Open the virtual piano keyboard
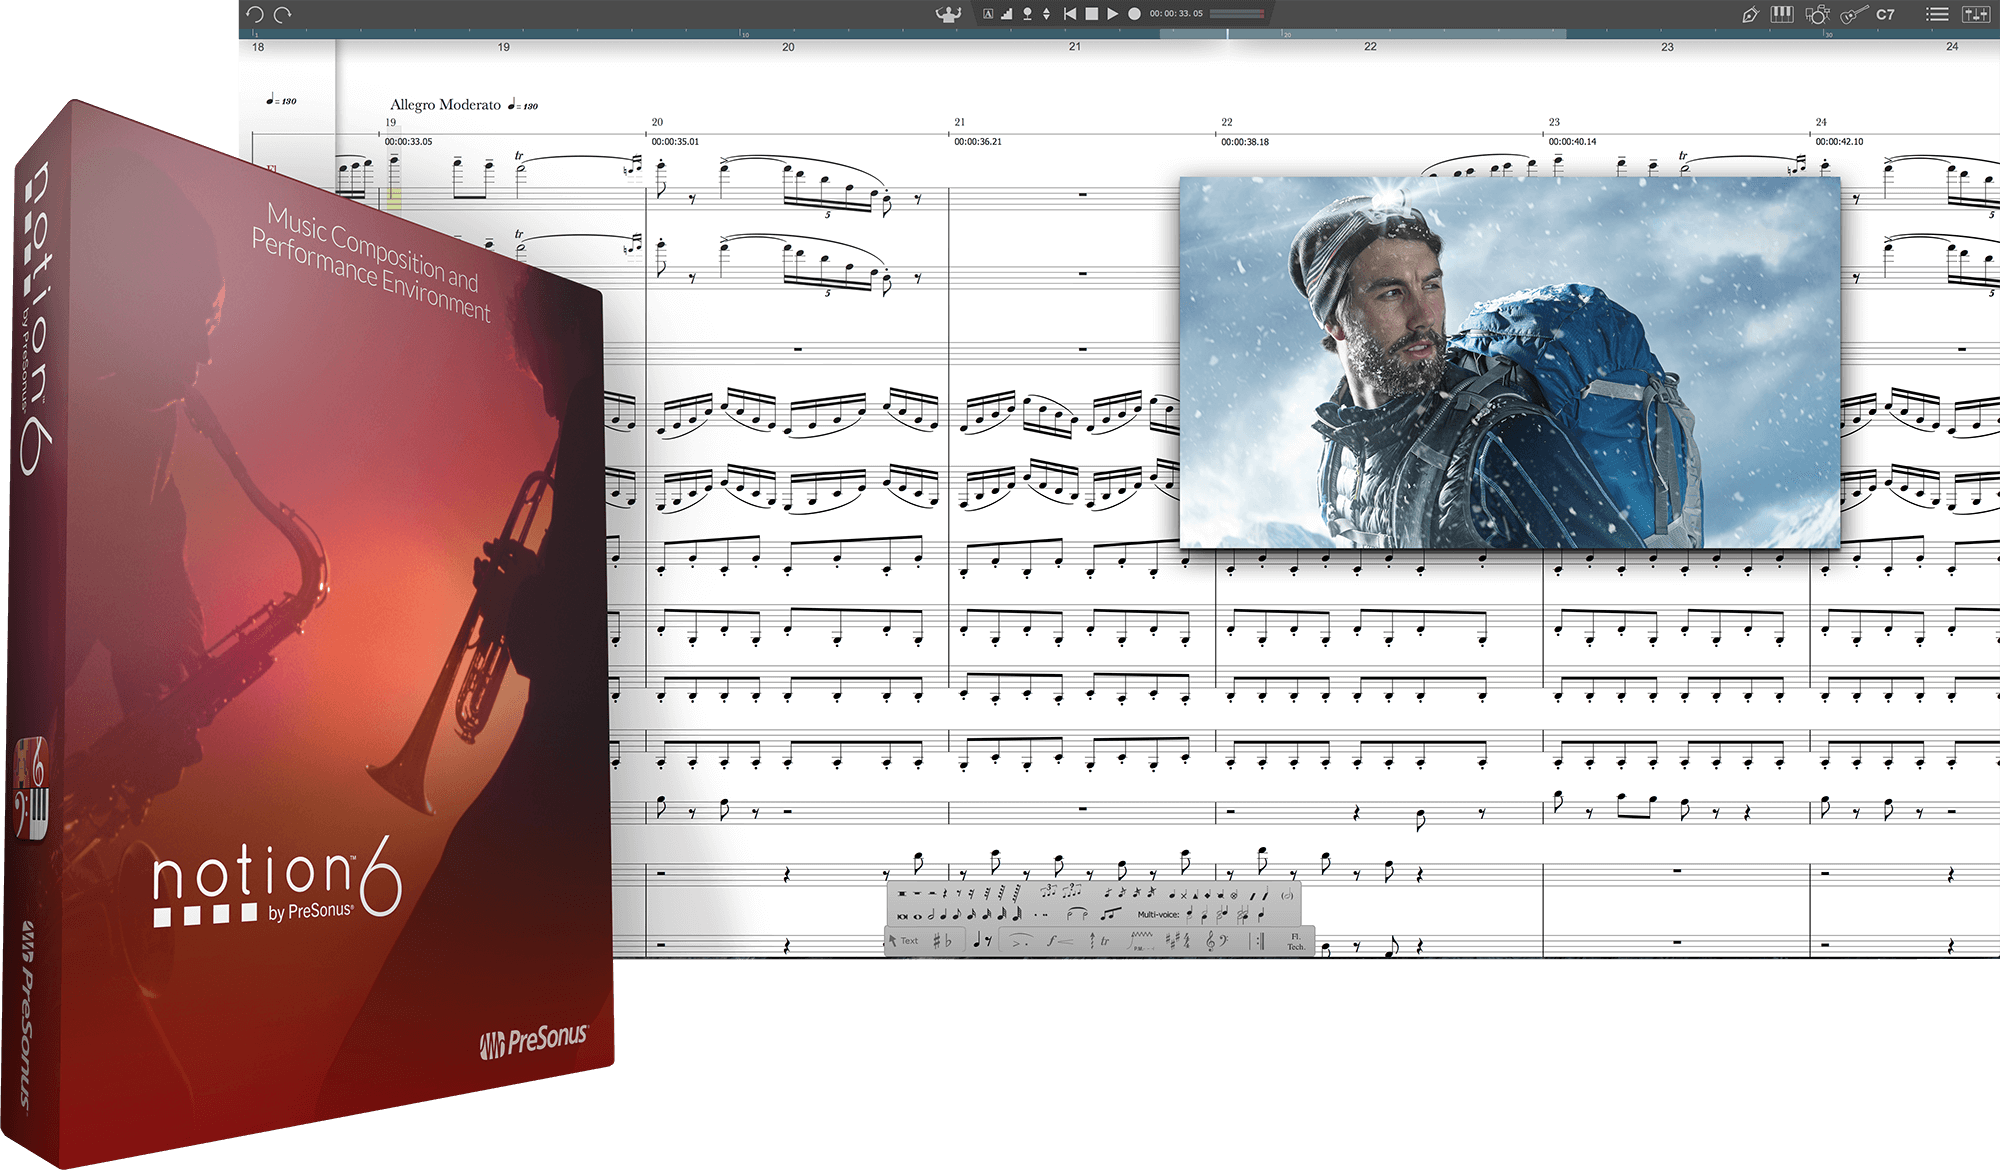 tap(1781, 14)
